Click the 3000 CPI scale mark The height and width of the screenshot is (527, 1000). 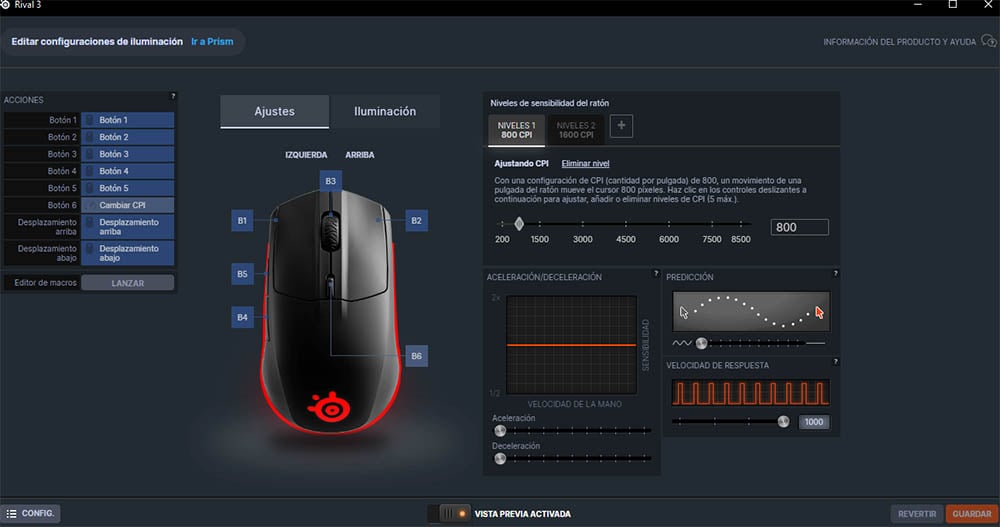582,239
